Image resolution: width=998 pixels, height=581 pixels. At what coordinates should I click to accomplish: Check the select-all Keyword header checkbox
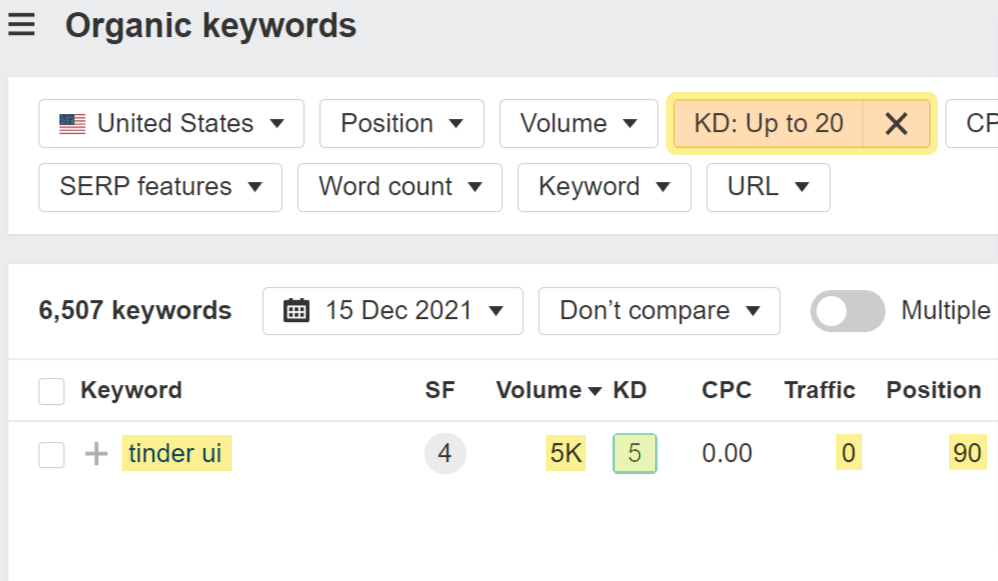coord(51,391)
